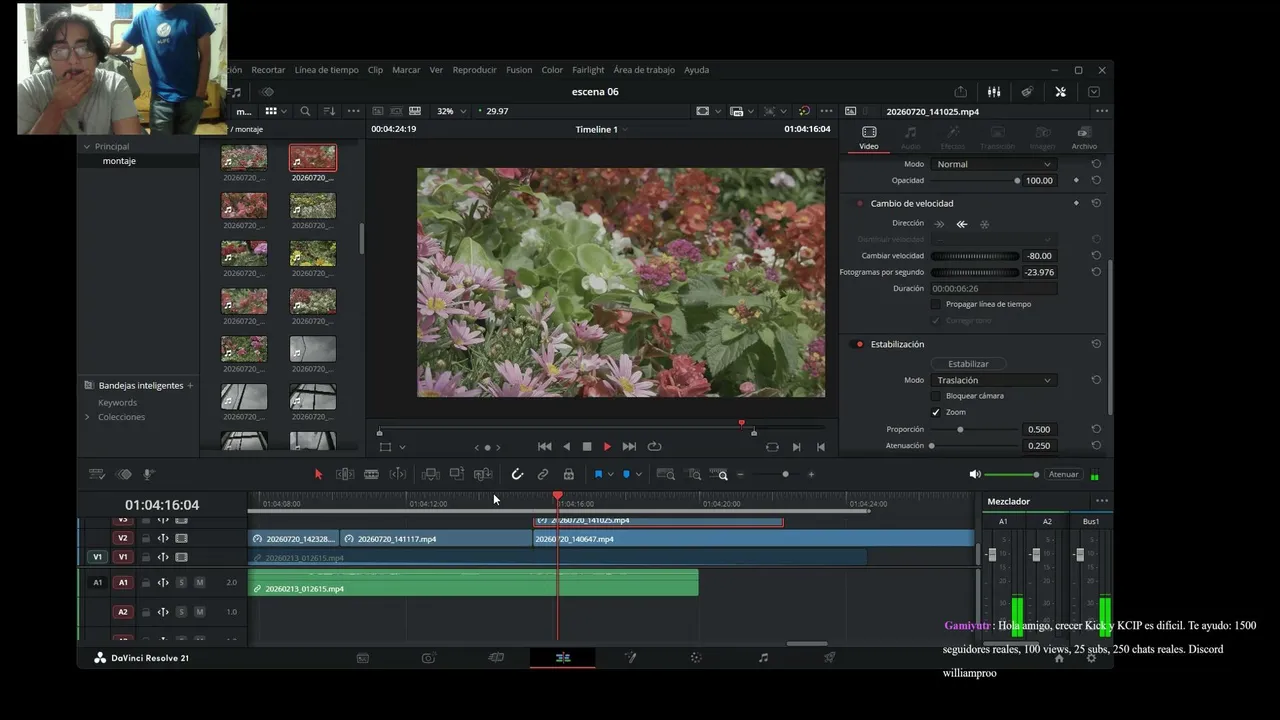This screenshot has width=1280, height=720.
Task: Select reverse speed direction arrow
Action: tap(961, 224)
